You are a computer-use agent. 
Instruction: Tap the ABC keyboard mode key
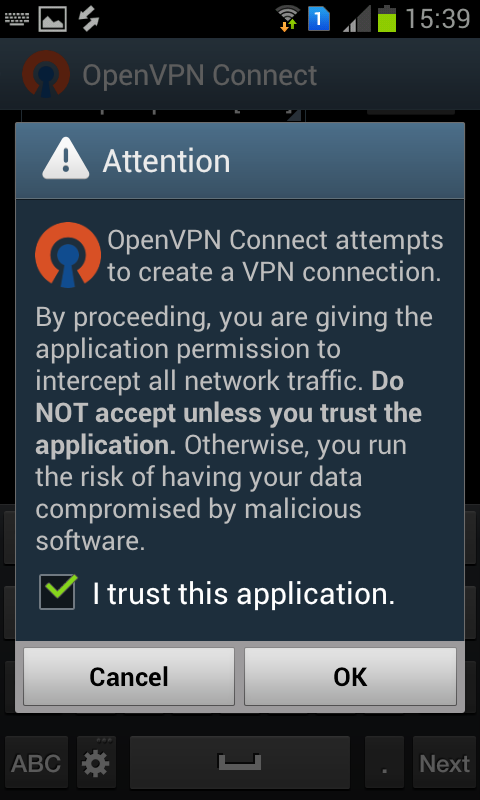click(36, 762)
